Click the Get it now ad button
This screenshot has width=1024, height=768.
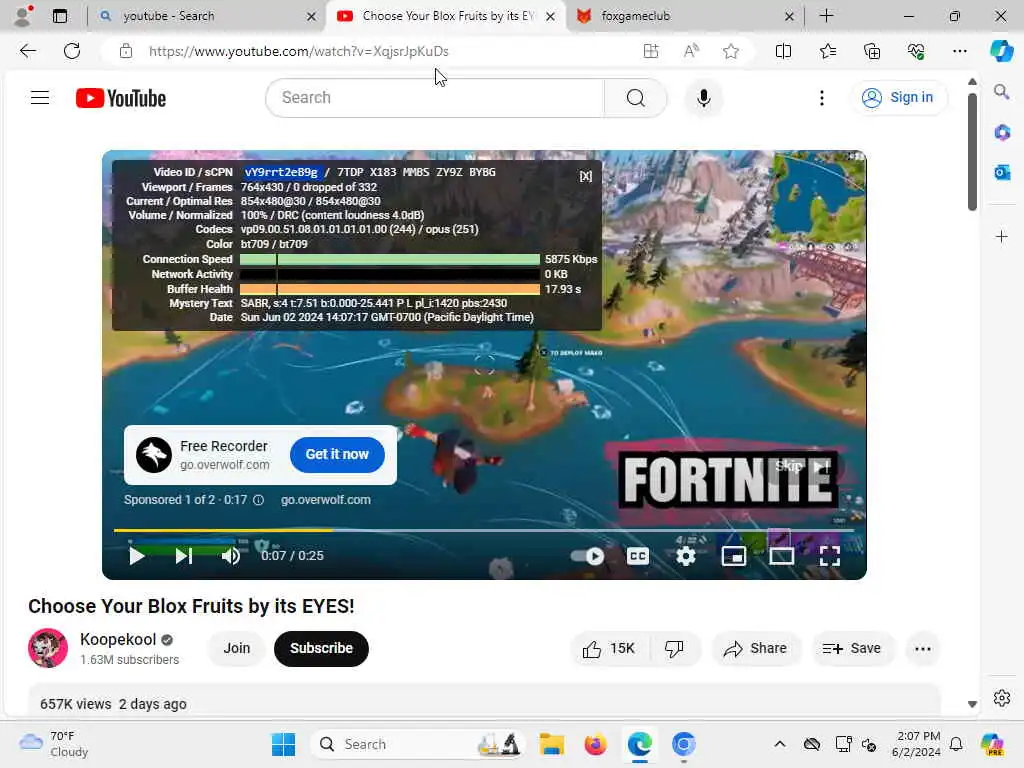(x=337, y=455)
